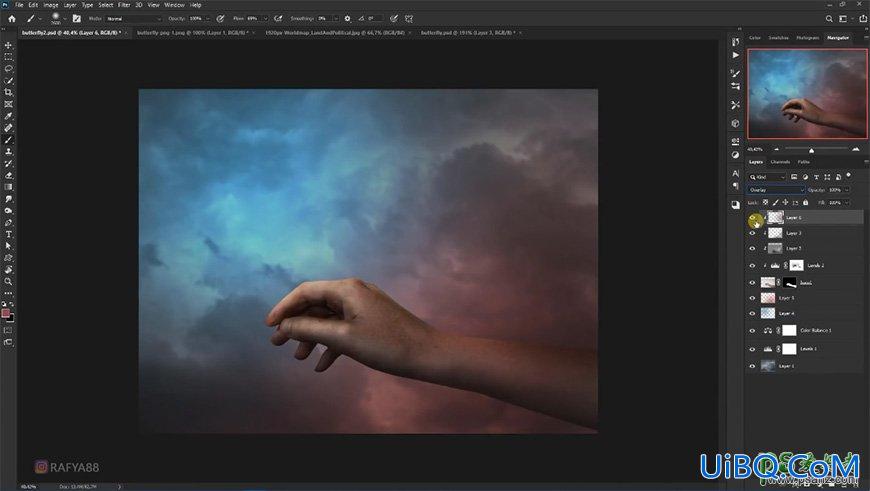Click the Home icon in options bar
Viewport: 870px width, 491px height.
[x=12, y=18]
